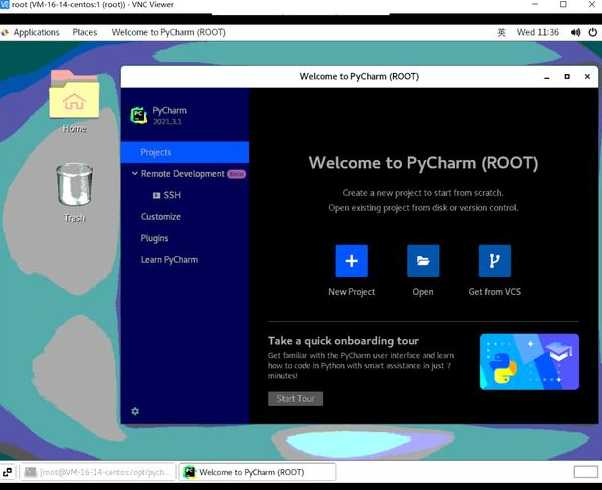Select the Projects tab
602x490 pixels.
185,152
